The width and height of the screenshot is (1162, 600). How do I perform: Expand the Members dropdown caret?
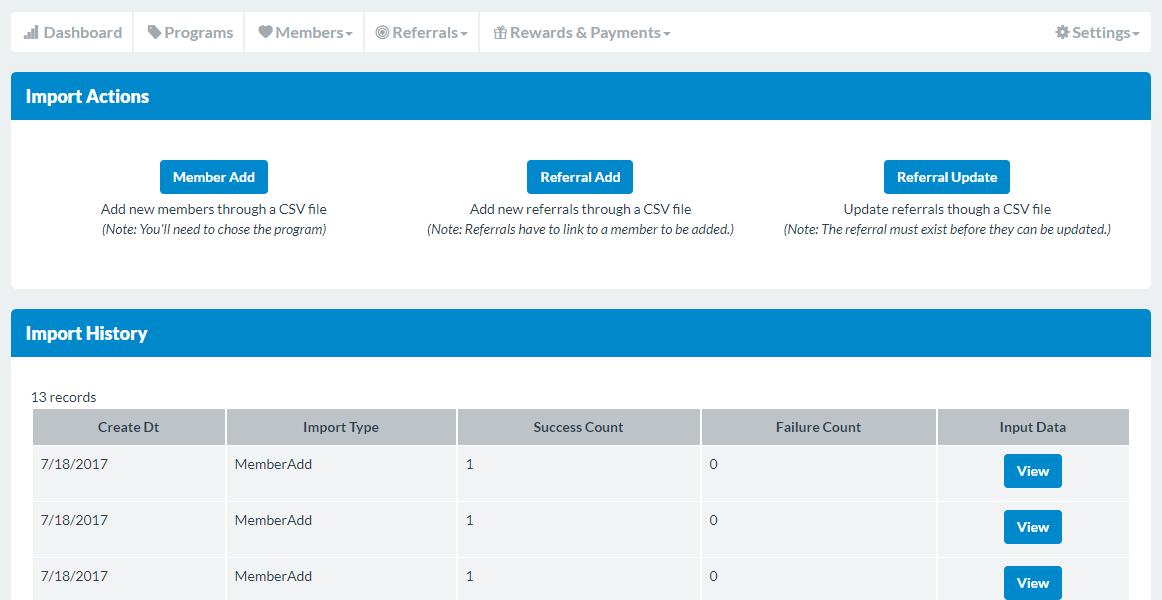pyautogui.click(x=349, y=34)
